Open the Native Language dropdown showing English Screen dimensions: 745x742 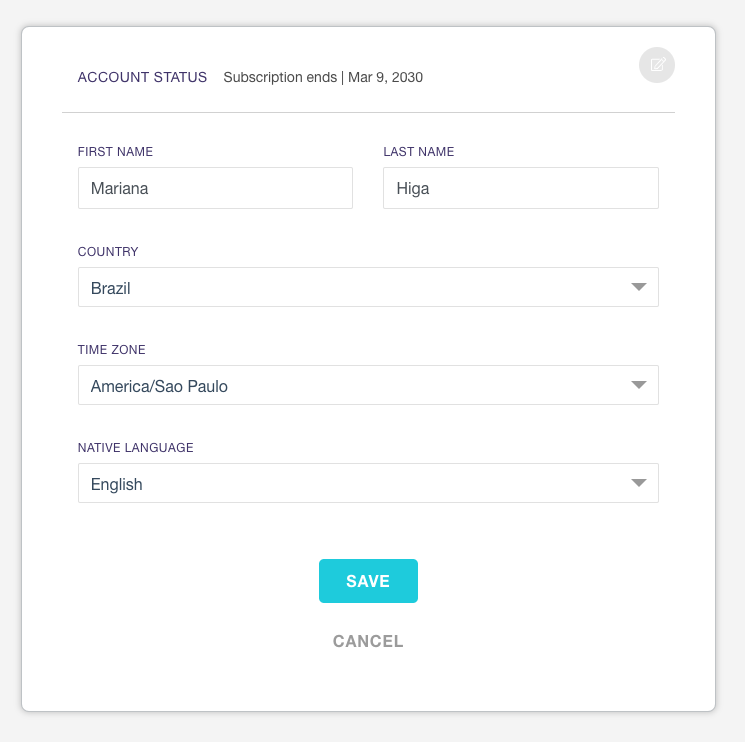(368, 483)
